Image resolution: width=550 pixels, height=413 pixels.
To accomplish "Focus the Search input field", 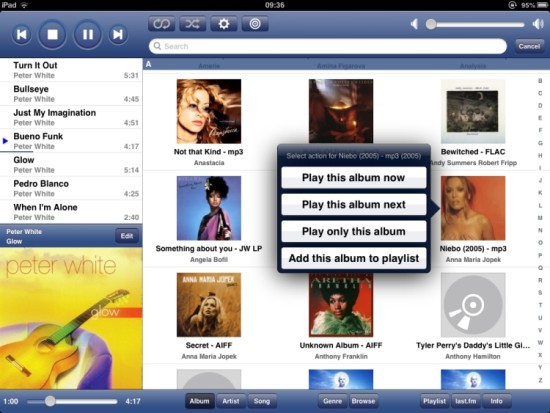I will [x=328, y=46].
